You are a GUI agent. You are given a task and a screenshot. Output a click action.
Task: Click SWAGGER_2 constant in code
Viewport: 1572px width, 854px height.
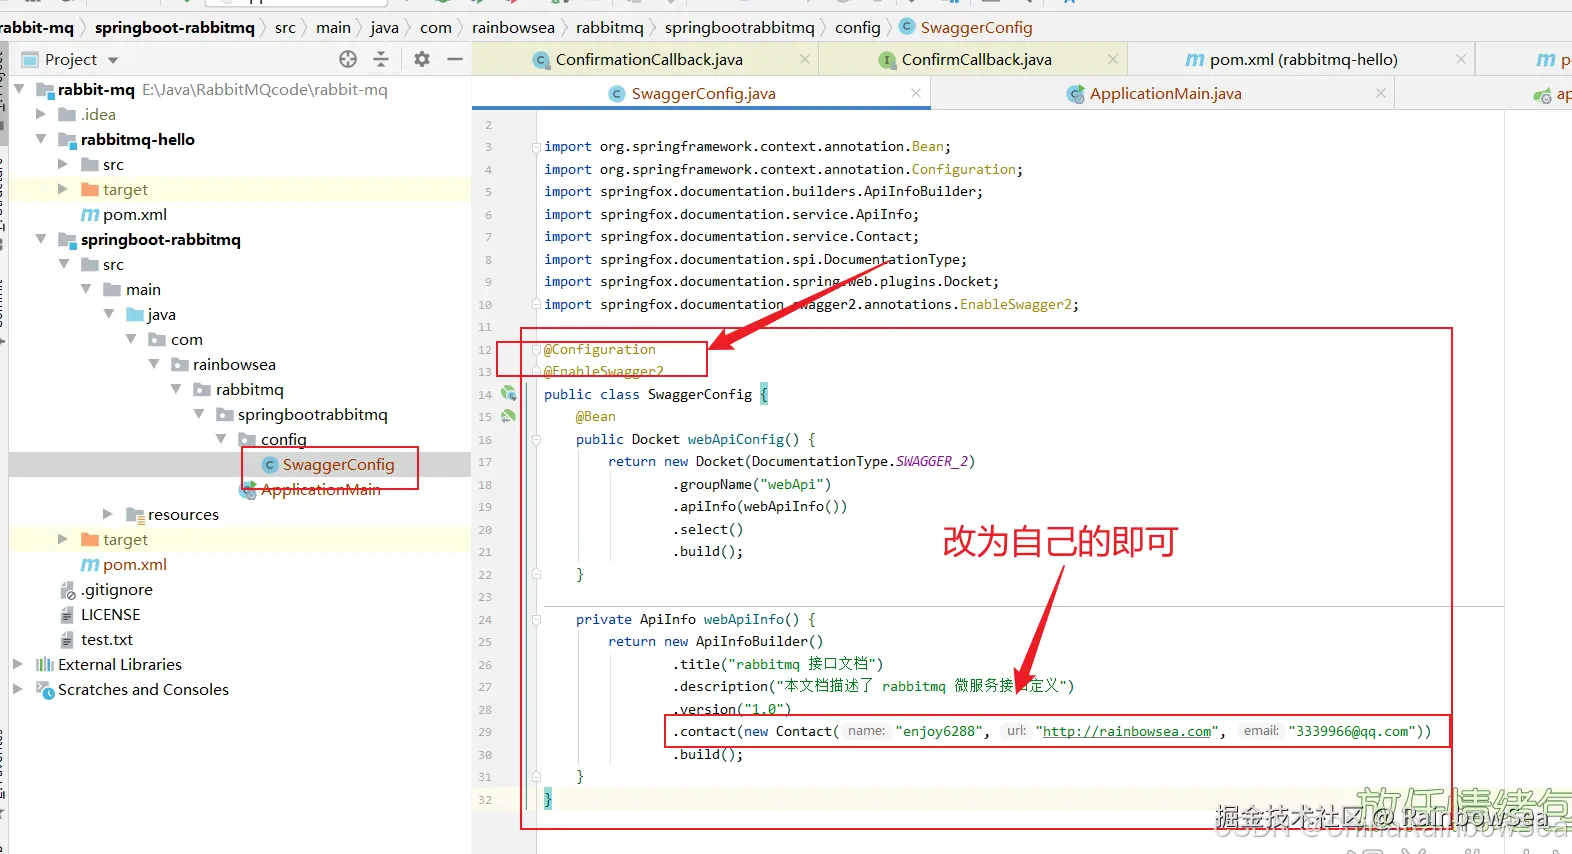(932, 461)
